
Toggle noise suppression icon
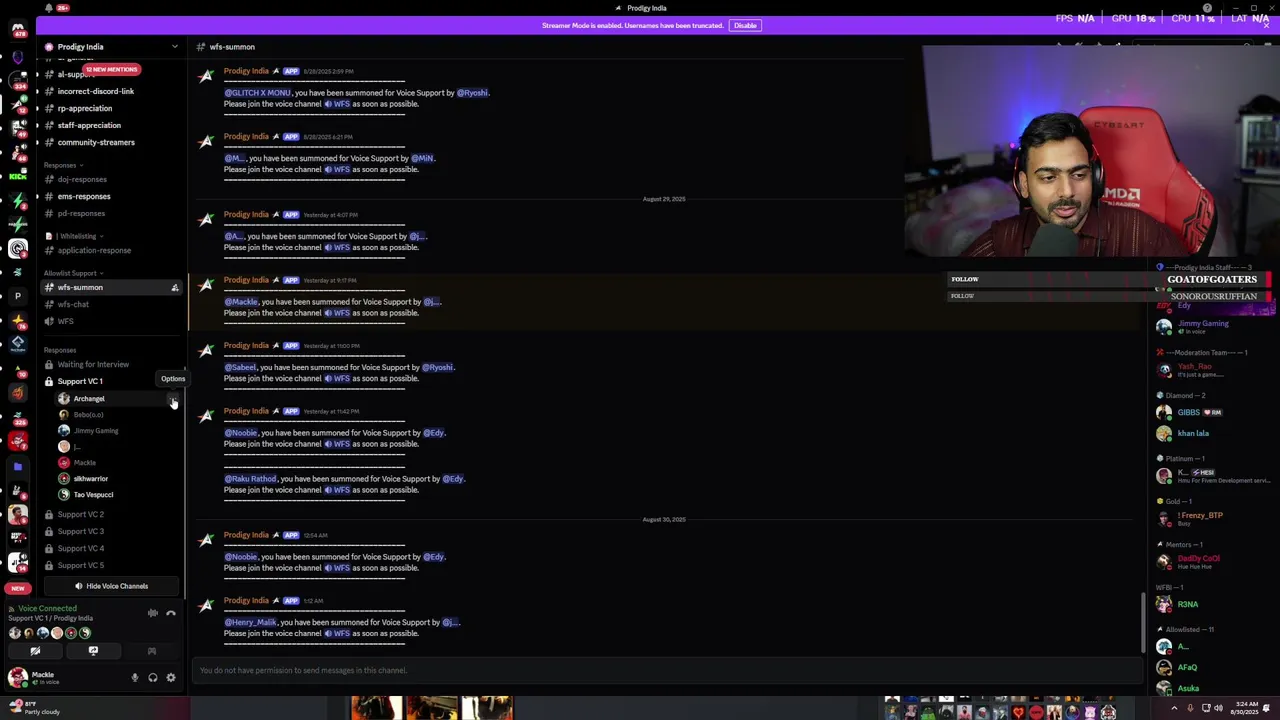pos(153,613)
